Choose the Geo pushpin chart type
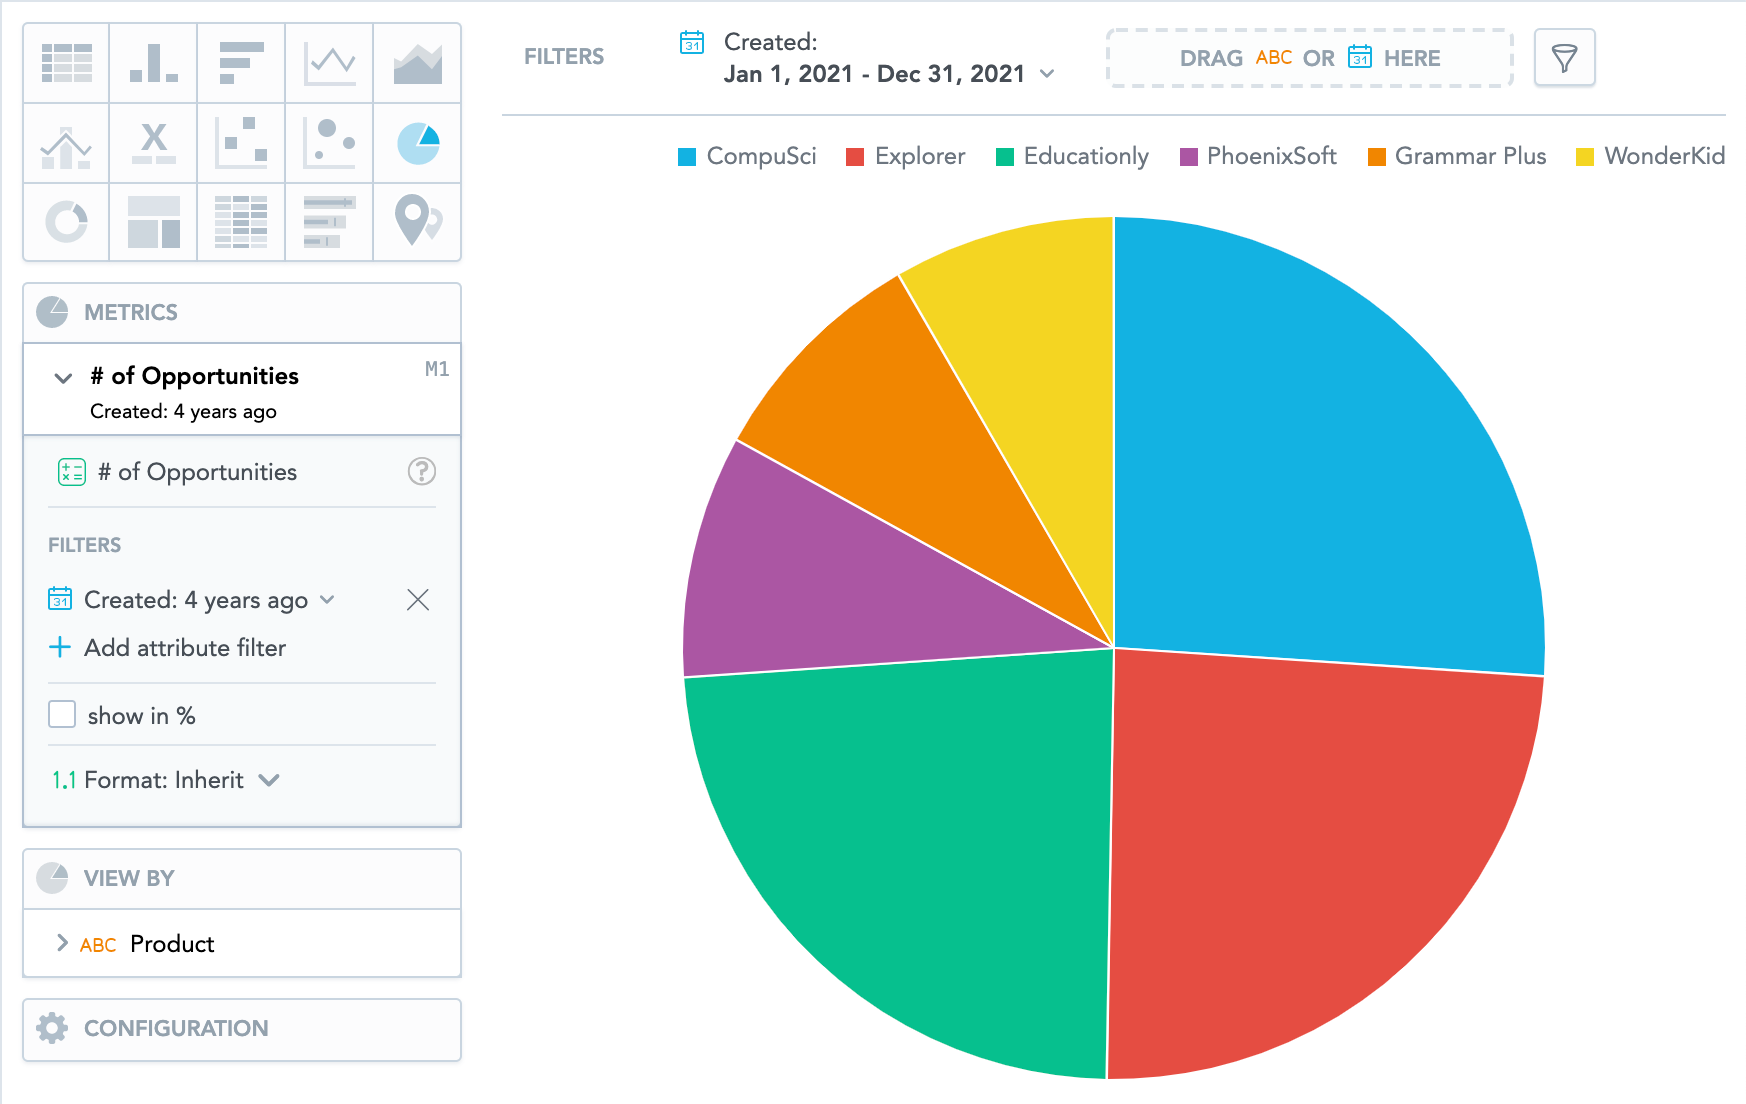1746x1104 pixels. 416,222
